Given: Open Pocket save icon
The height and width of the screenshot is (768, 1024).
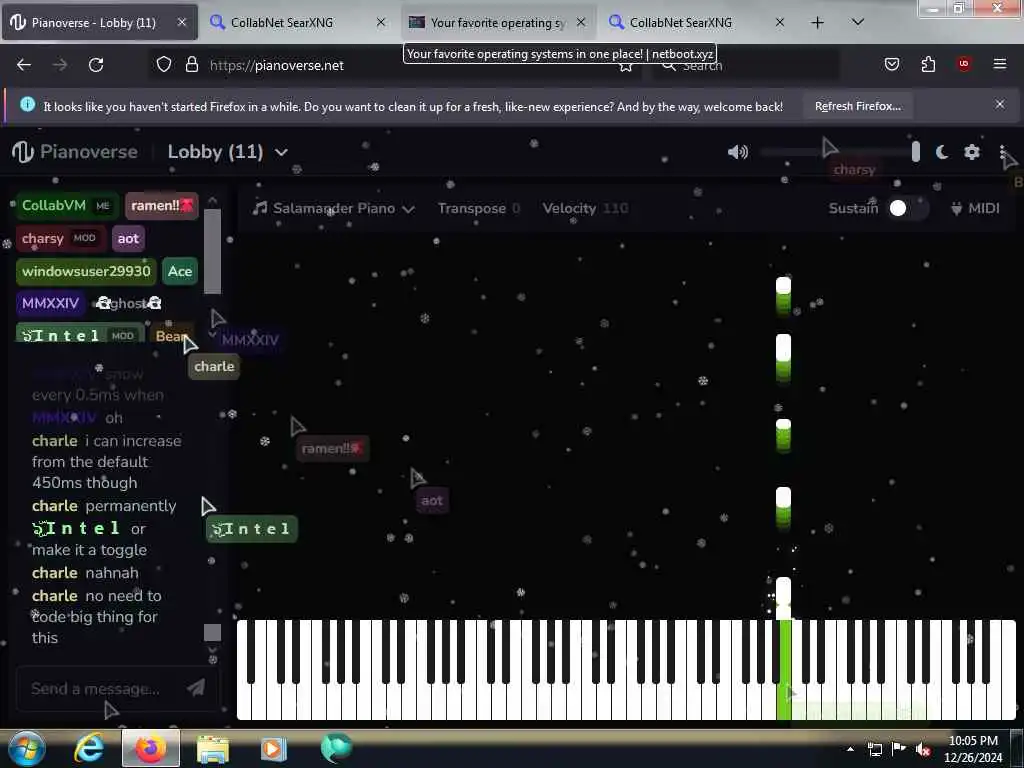Looking at the screenshot, I should click(891, 64).
